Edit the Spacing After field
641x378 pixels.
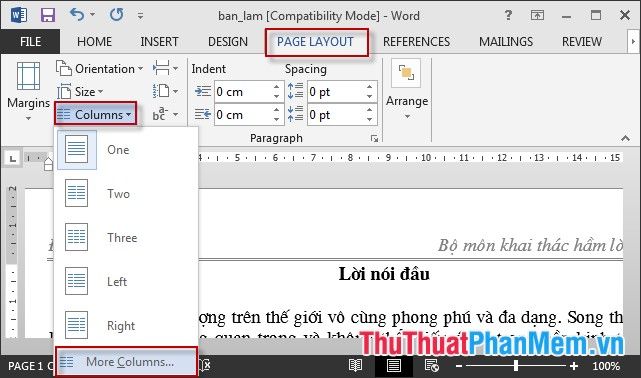336,115
